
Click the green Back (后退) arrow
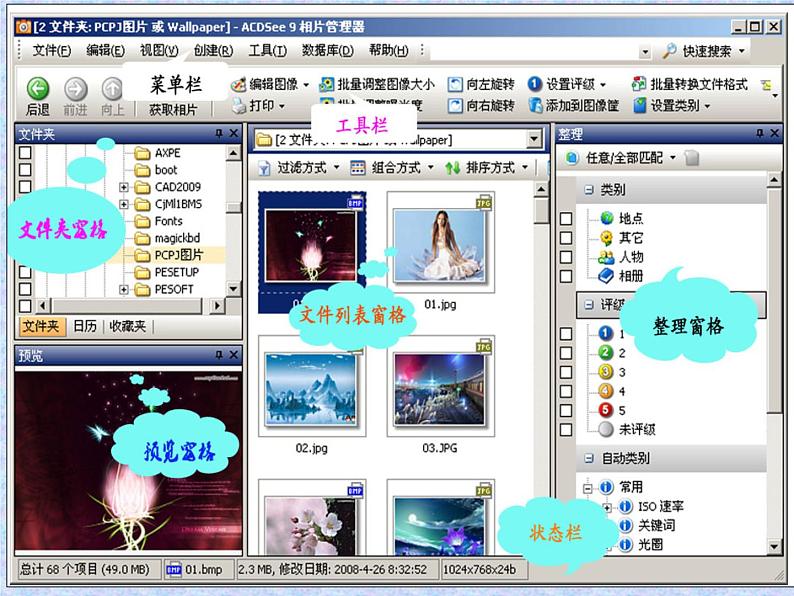(x=38, y=89)
